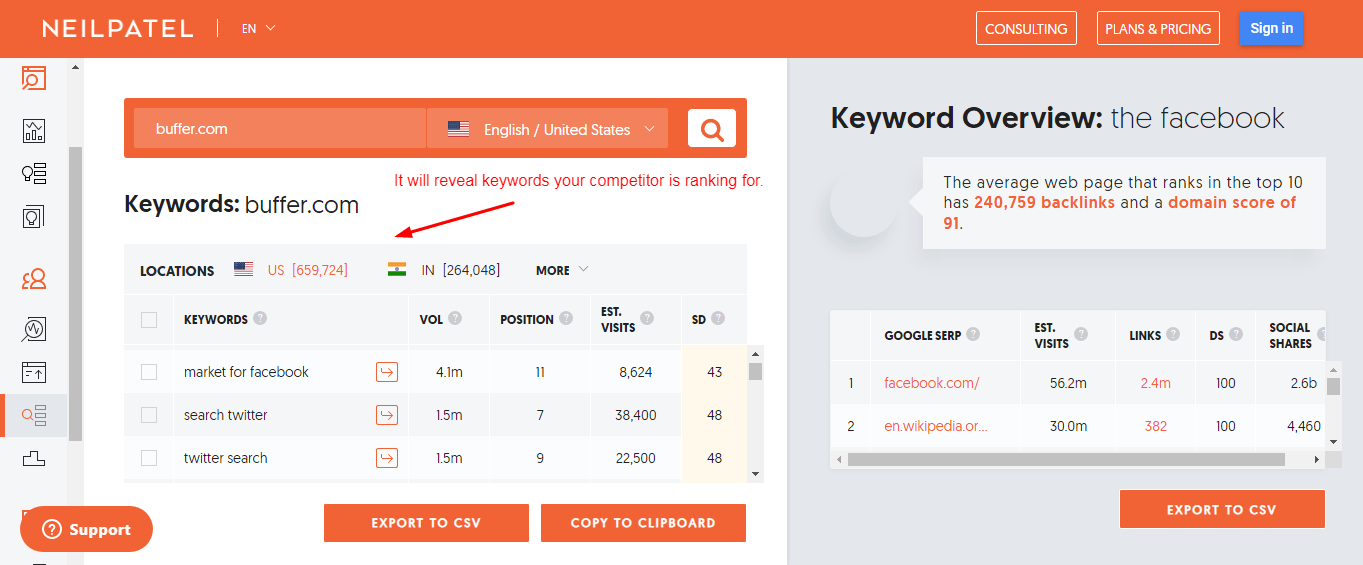
Task: Click arrow icon next to 'search twitter'
Action: coord(386,415)
